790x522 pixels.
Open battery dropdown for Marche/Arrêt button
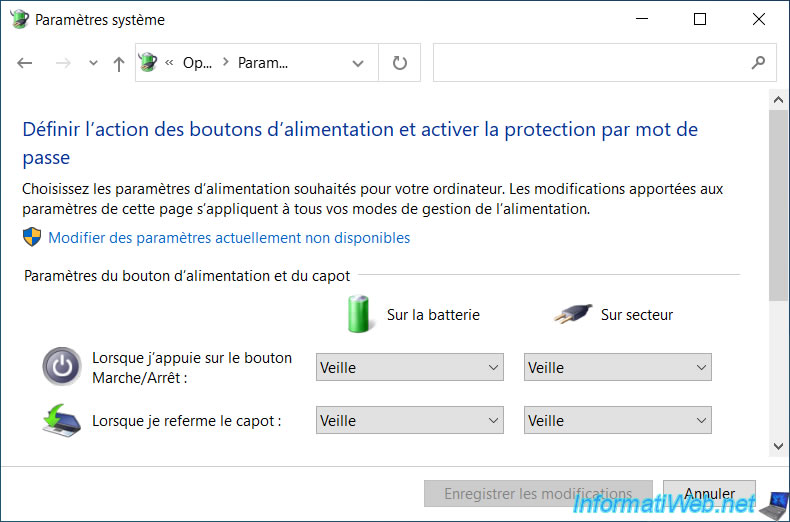pos(410,367)
